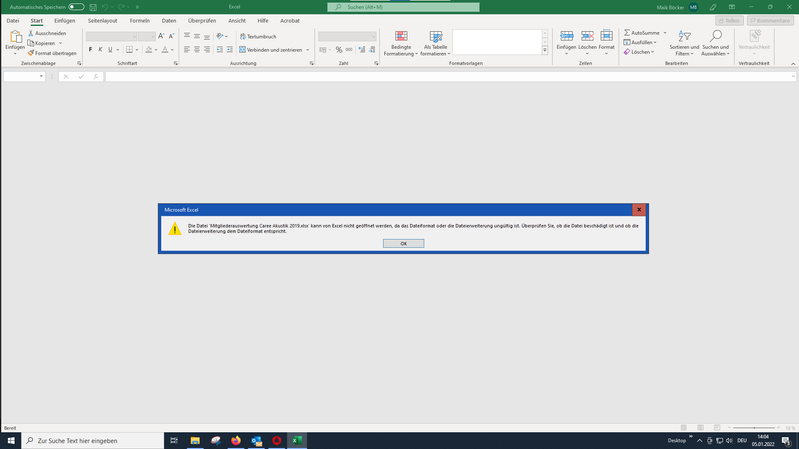This screenshot has height=449, width=799.
Task: Toggle italic (K) formatting
Action: point(100,50)
